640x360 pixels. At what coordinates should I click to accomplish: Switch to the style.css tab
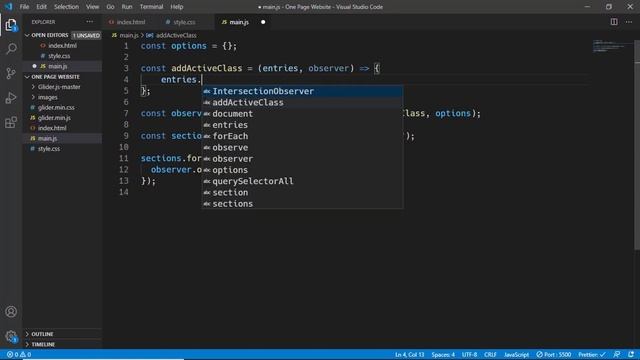tap(184, 22)
